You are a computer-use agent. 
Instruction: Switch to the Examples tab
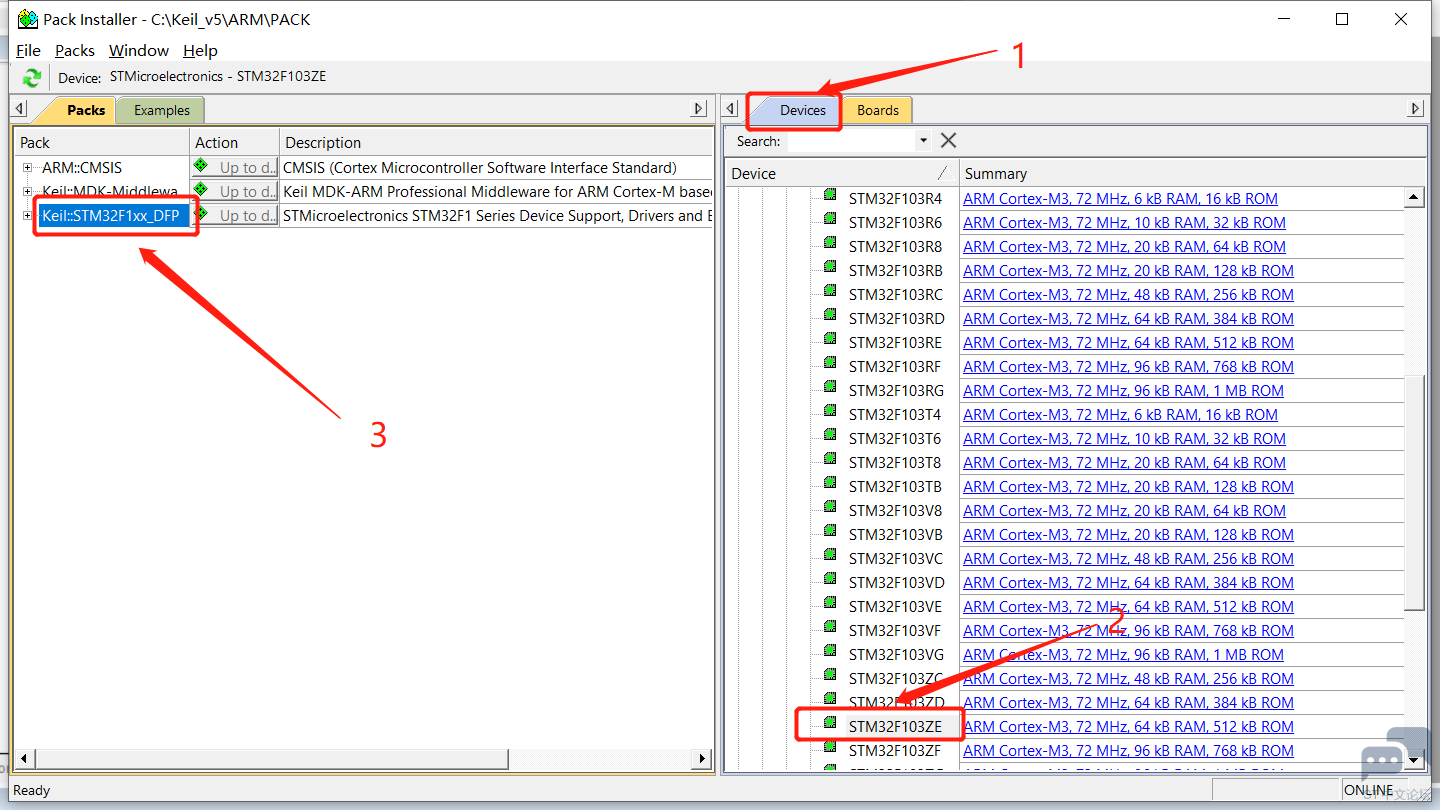[x=161, y=110]
